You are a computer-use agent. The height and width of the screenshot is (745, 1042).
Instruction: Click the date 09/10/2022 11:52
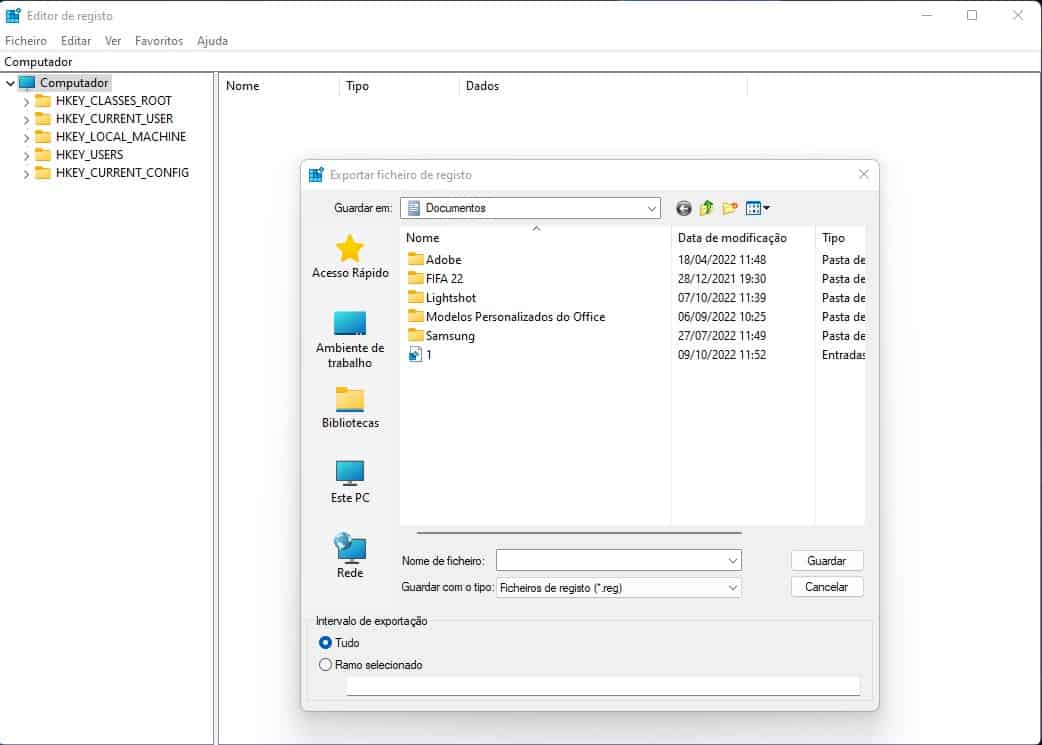722,355
